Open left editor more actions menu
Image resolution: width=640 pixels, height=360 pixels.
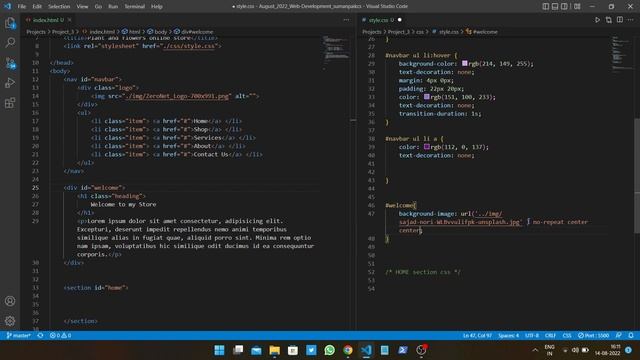346,20
